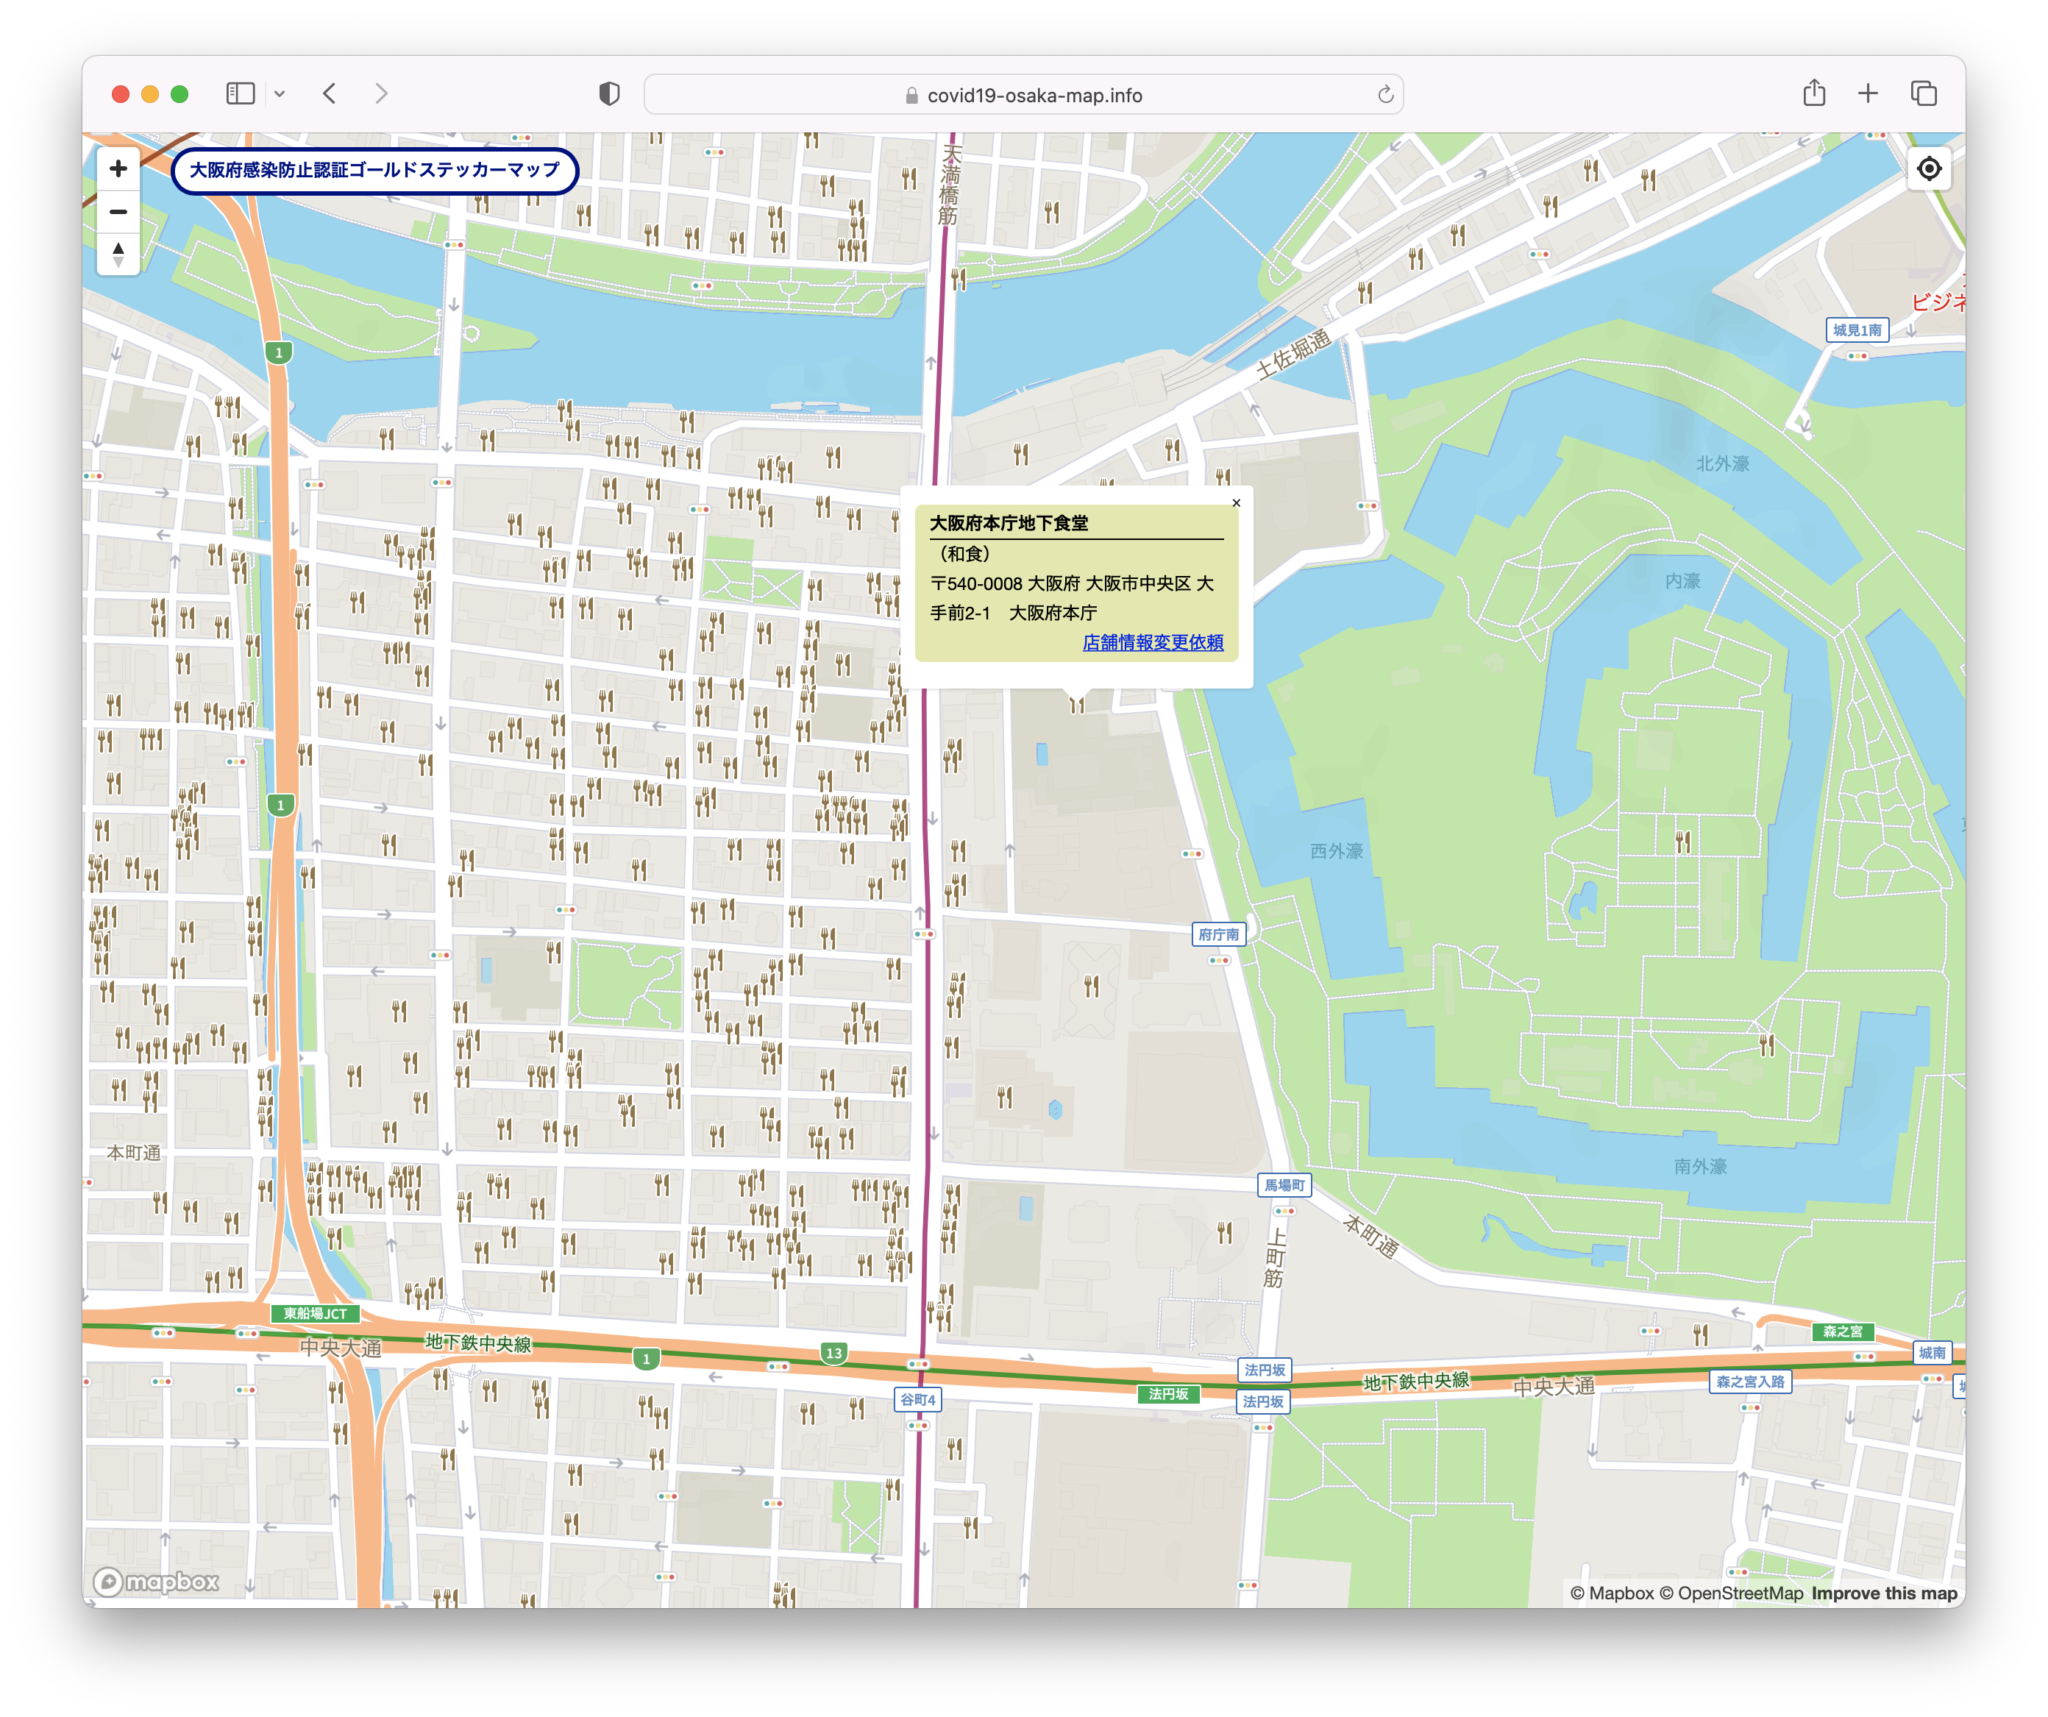Open the 店舗情報変更依頼 link in the popup

(x=1152, y=644)
